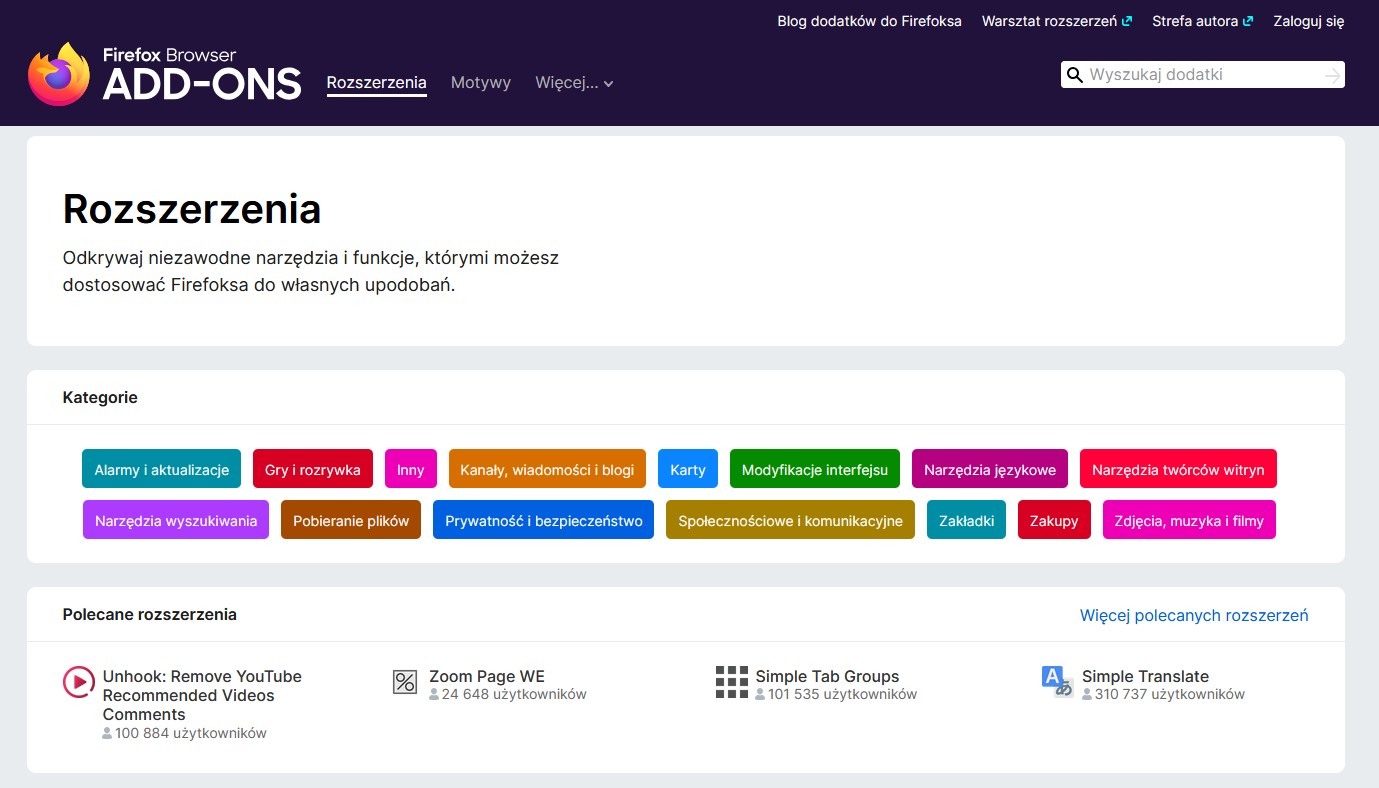Click Zaloguj się to sign in
This screenshot has height=788, width=1379.
point(1309,20)
